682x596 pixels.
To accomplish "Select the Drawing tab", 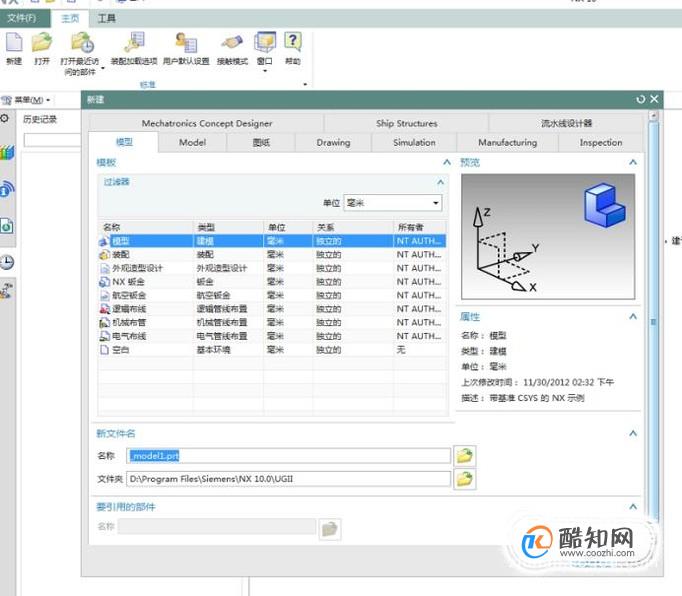I will coord(333,143).
